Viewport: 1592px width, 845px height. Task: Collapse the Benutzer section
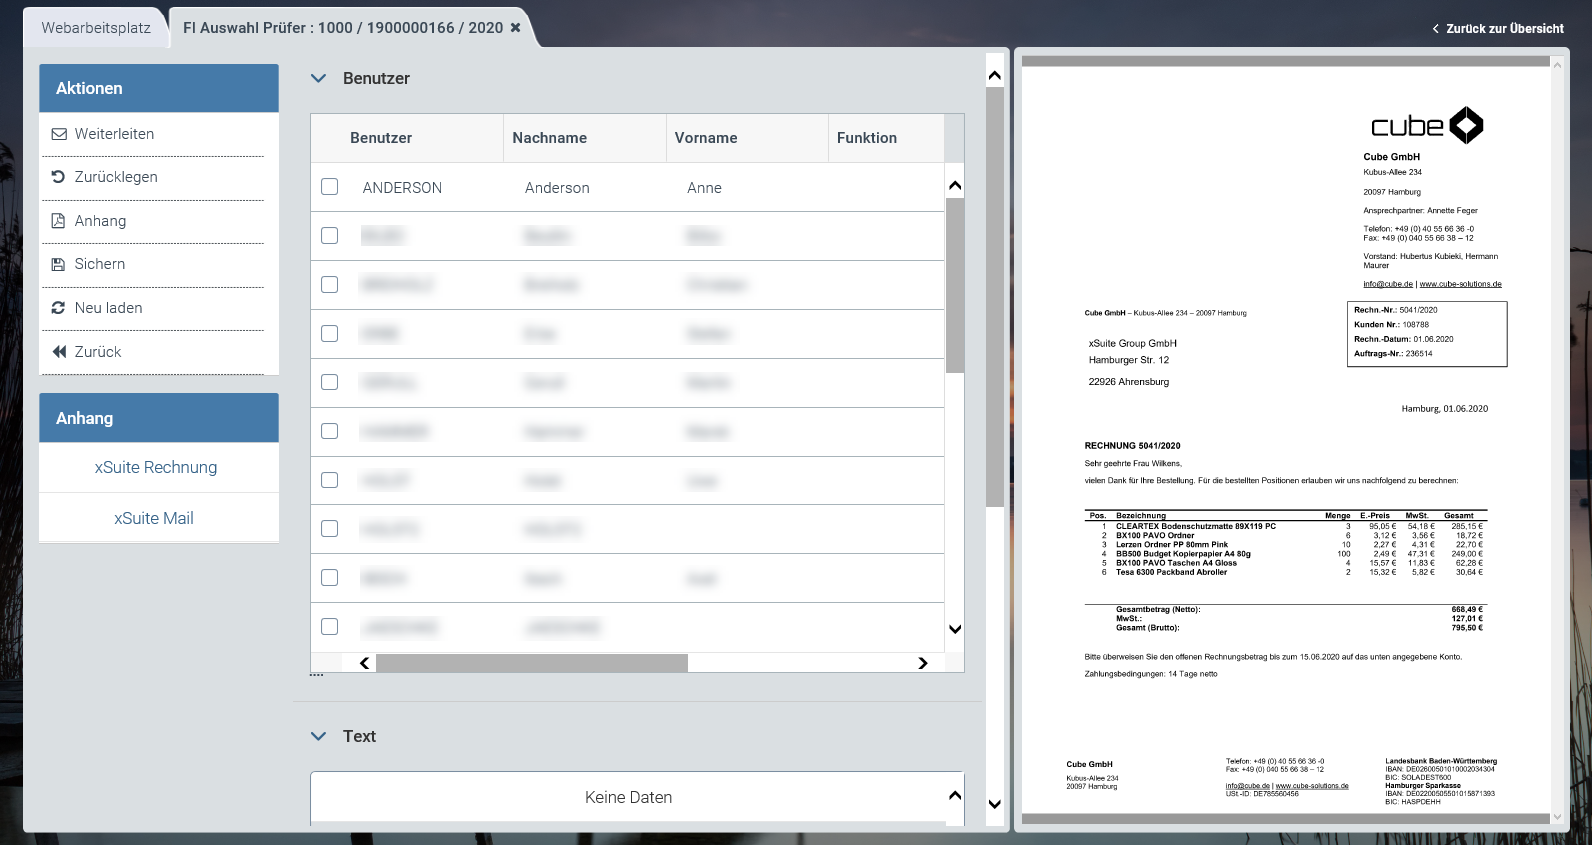(319, 78)
